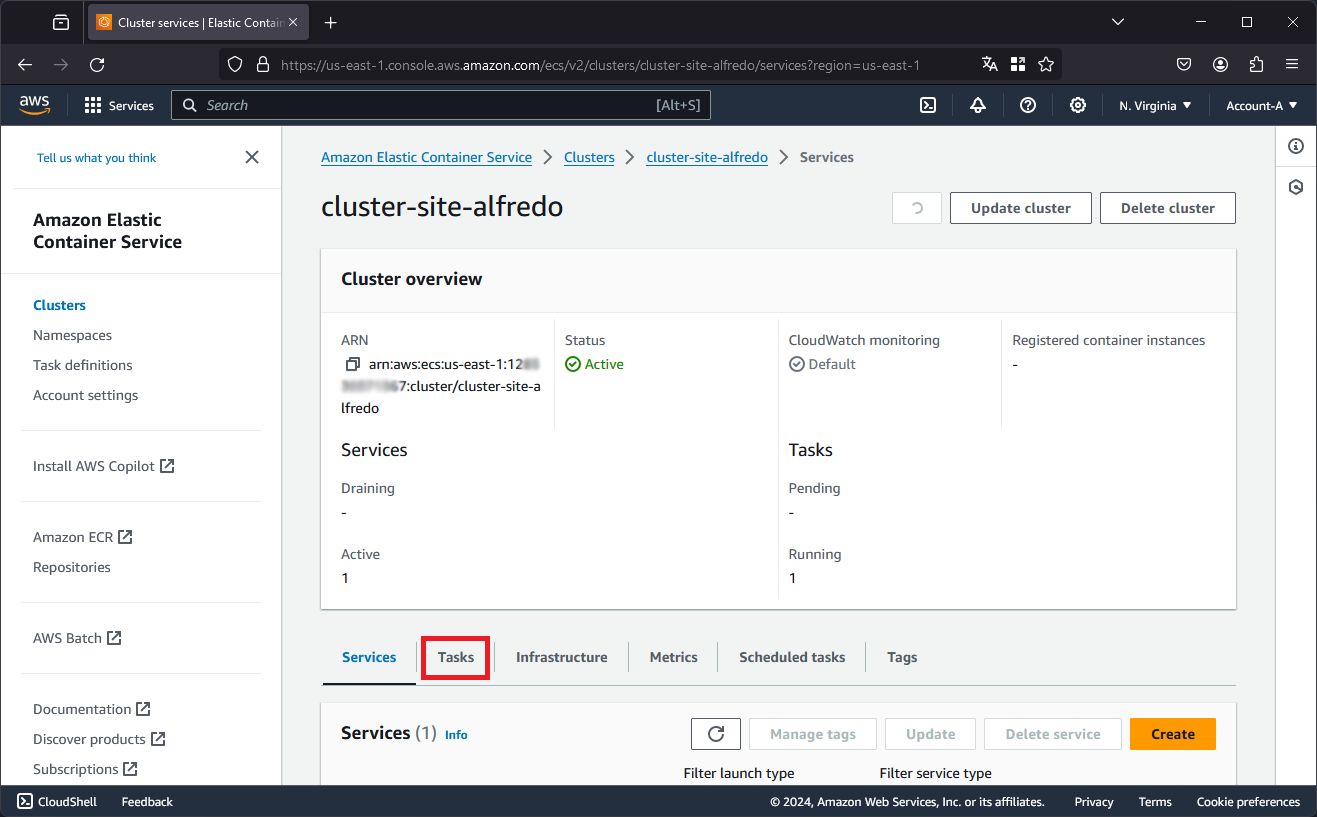Close the Cluster services browser tab

pyautogui.click(x=293, y=22)
